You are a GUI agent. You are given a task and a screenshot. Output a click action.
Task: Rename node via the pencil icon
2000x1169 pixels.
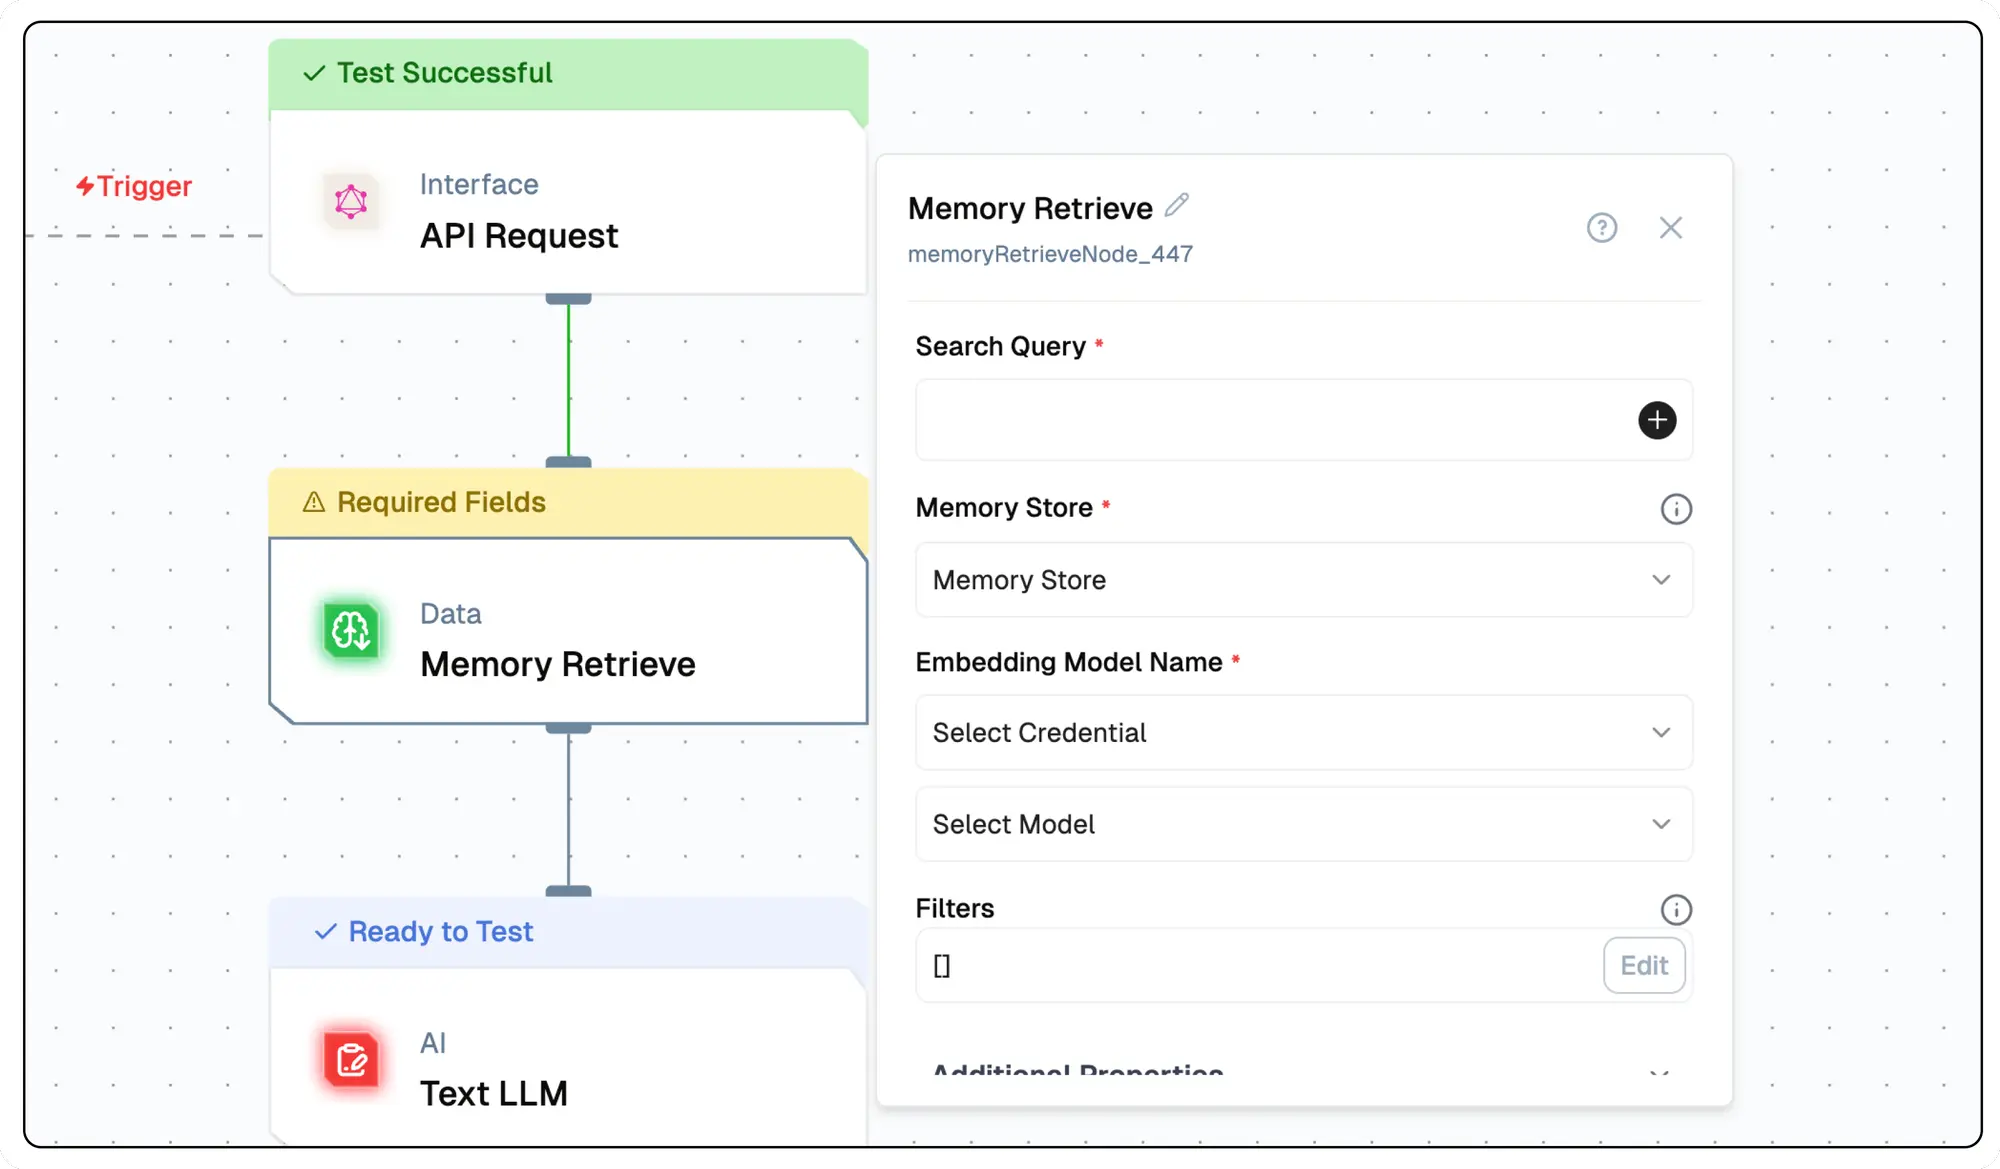pyautogui.click(x=1178, y=203)
